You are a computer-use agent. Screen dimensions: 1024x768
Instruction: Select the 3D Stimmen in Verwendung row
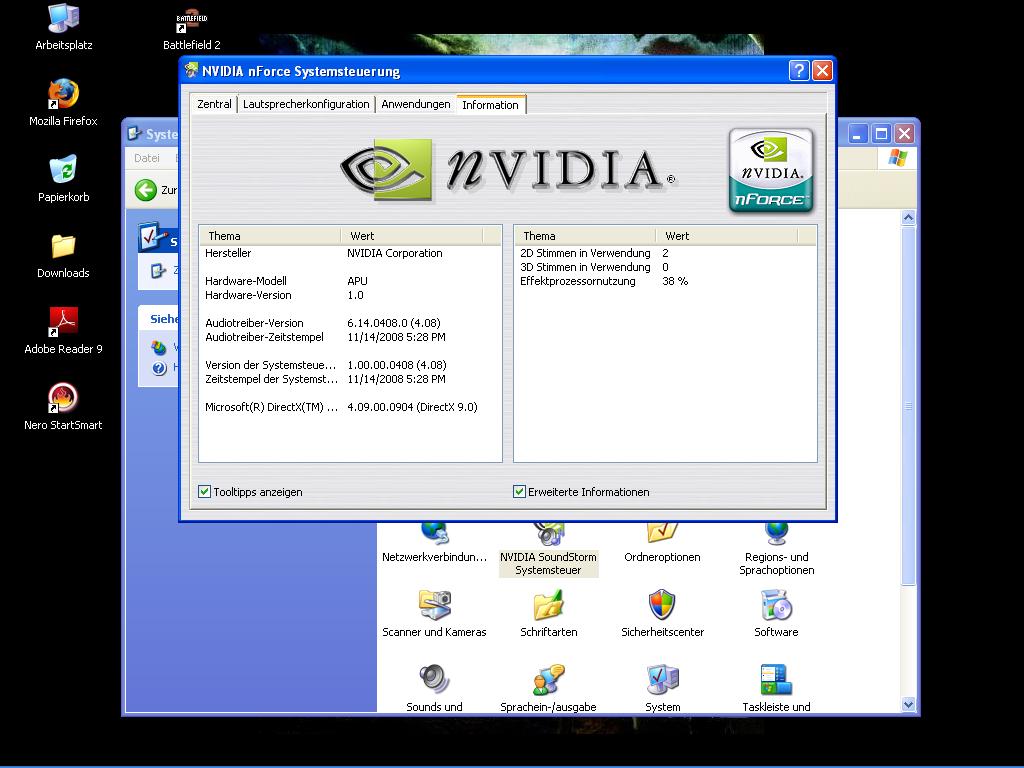click(x=665, y=267)
